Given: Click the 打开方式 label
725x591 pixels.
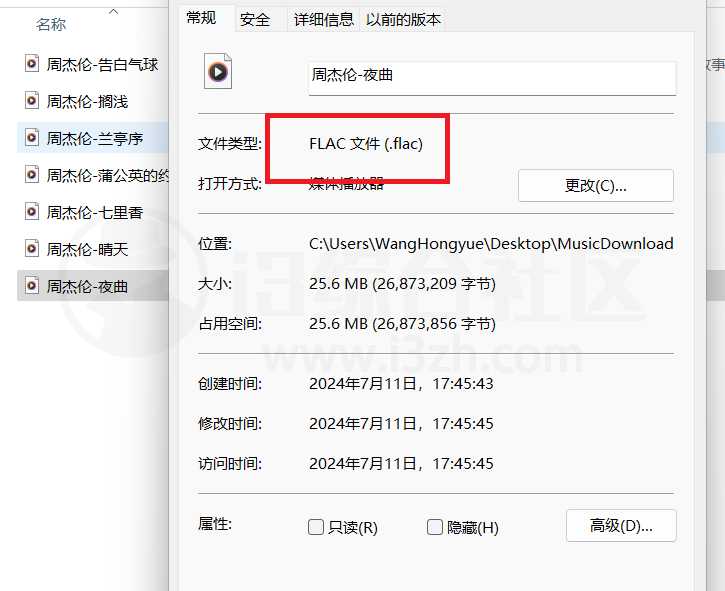Looking at the screenshot, I should [230, 184].
